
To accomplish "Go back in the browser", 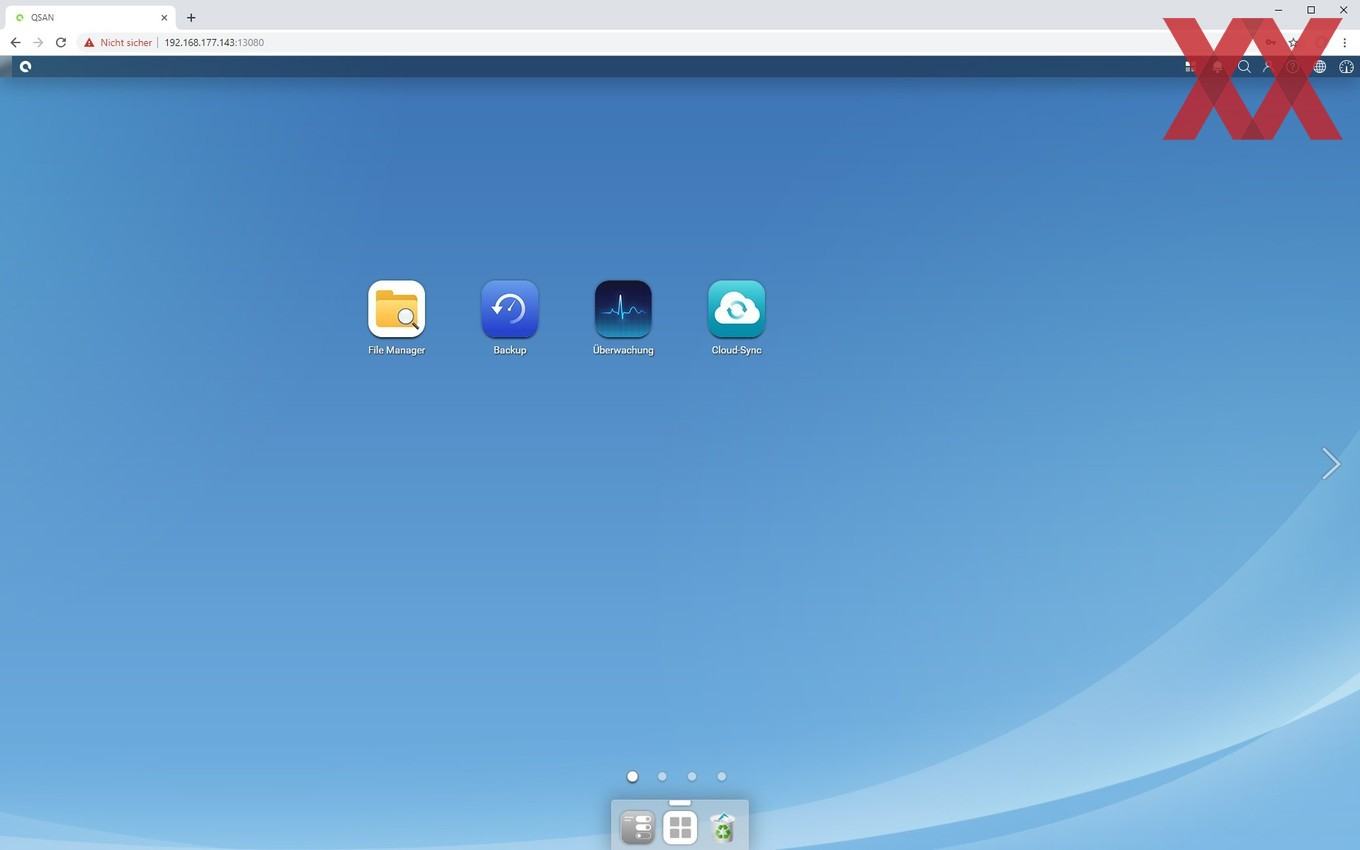I will click(x=15, y=42).
